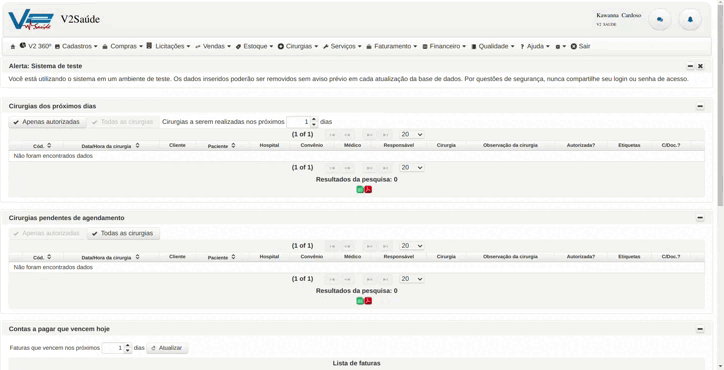The width and height of the screenshot is (724, 370).
Task: Open the settings dropdown next to Ajuda
Action: 561,46
